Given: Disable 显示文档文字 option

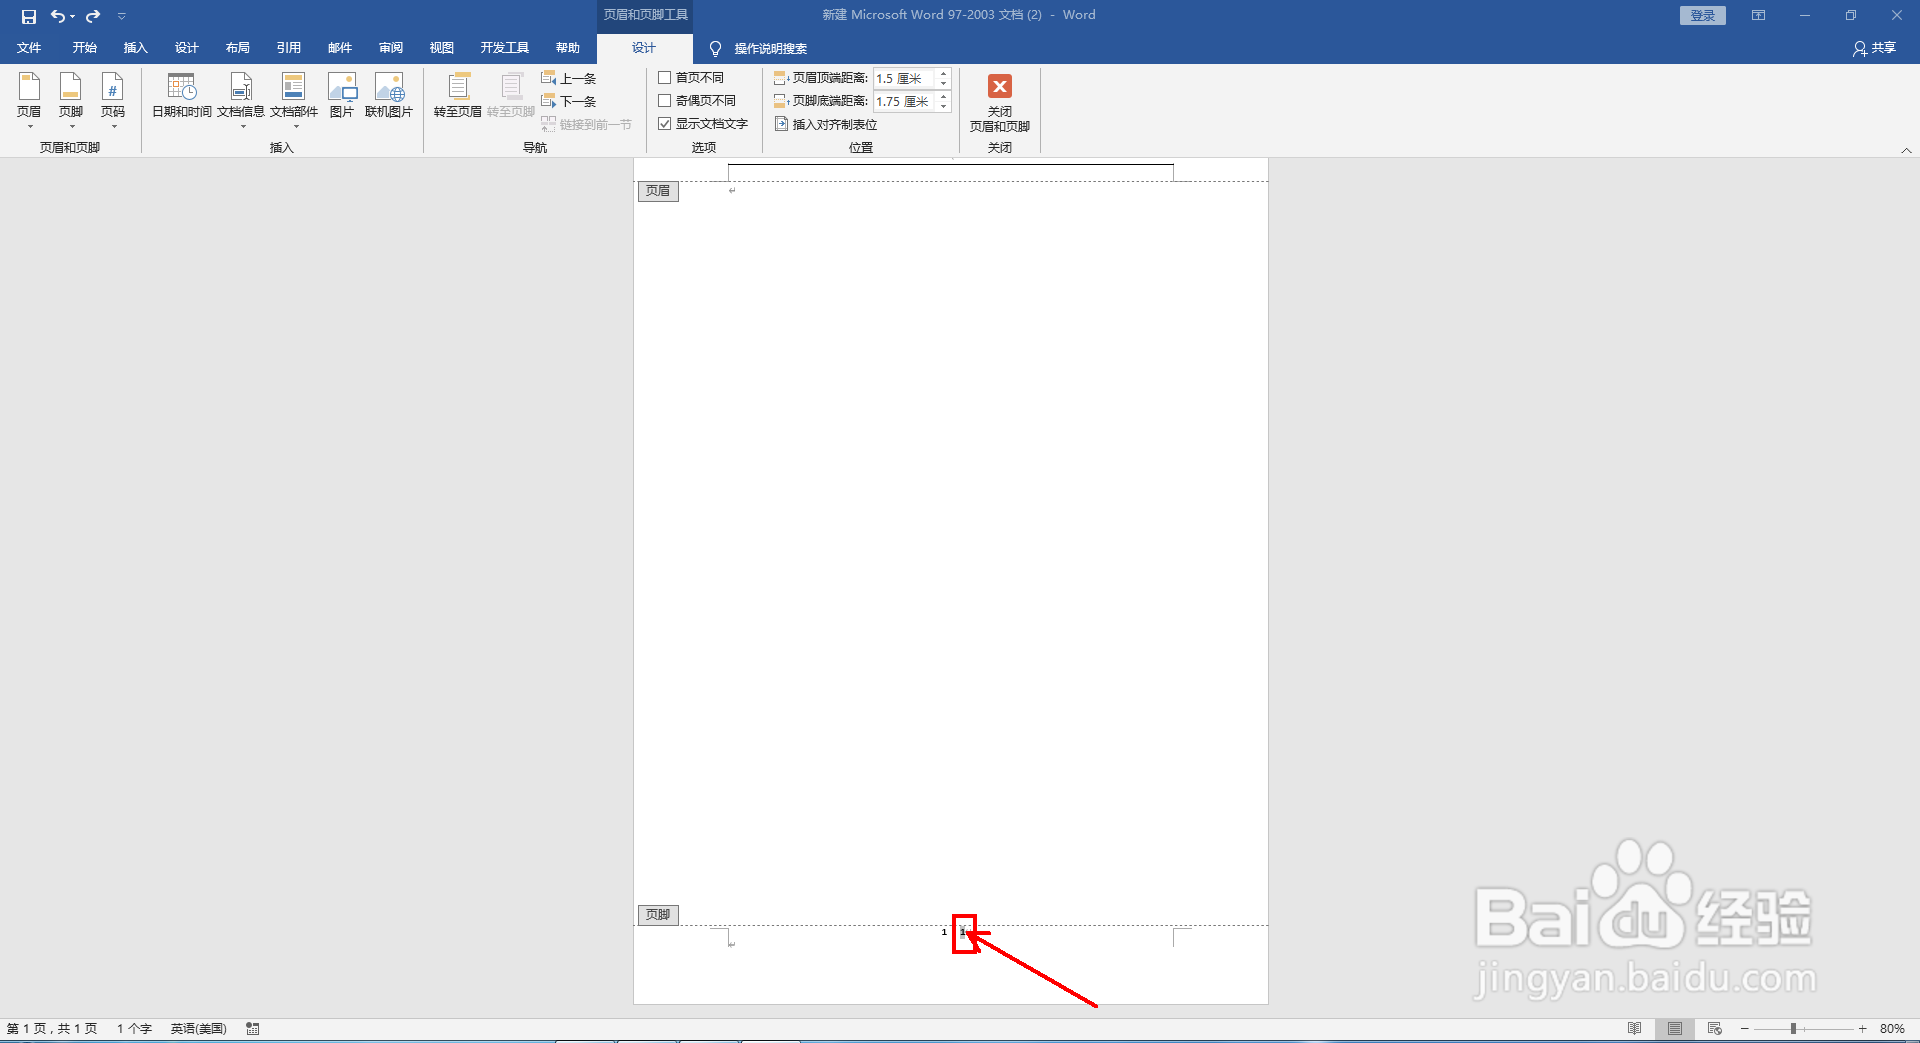Looking at the screenshot, I should click(666, 123).
